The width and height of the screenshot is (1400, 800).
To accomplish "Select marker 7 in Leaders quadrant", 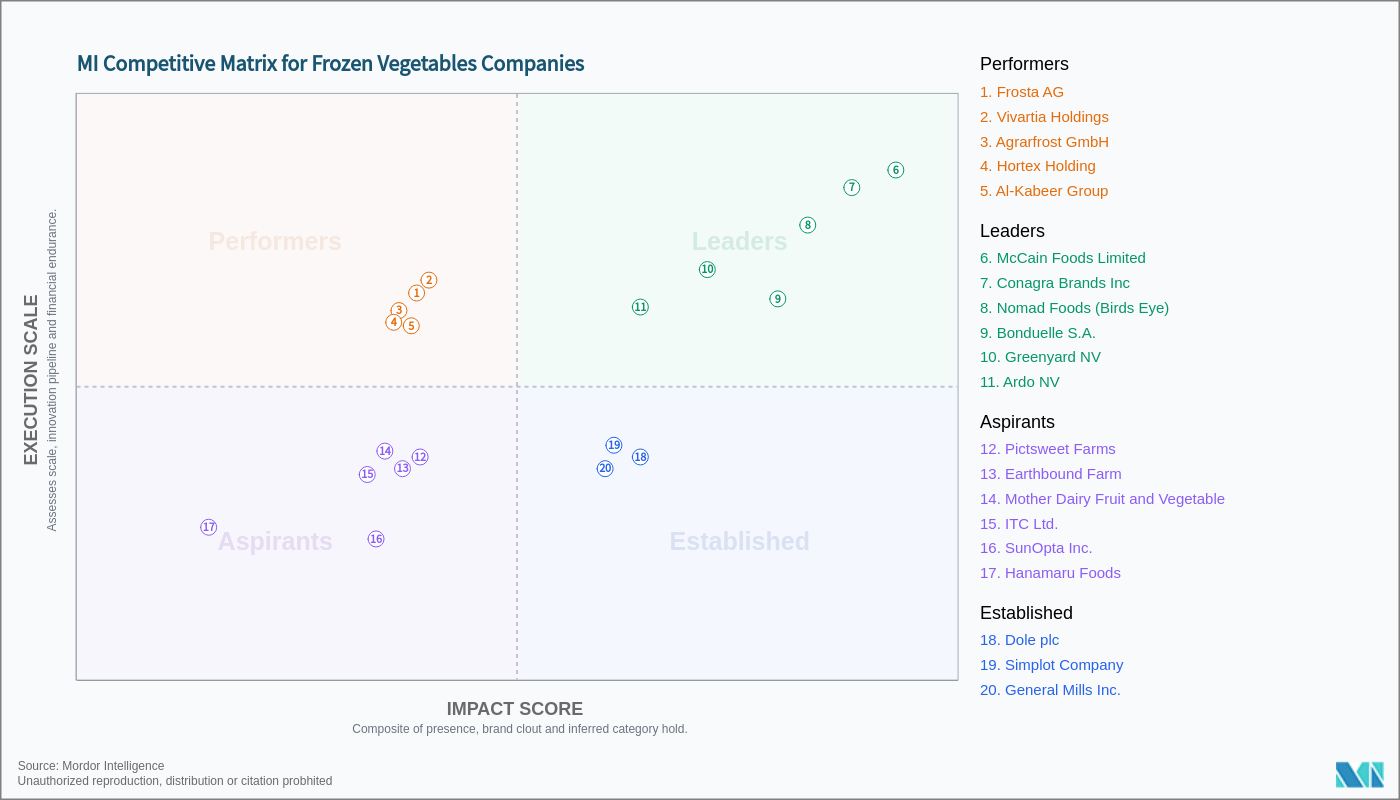I will (x=852, y=188).
